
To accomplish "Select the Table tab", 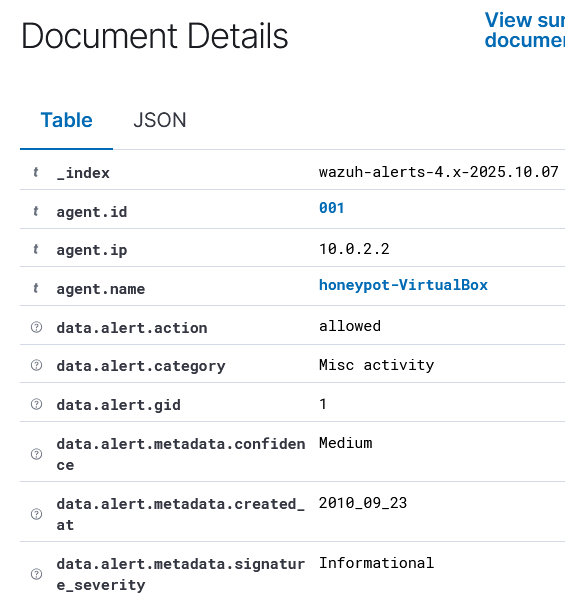I will (66, 120).
